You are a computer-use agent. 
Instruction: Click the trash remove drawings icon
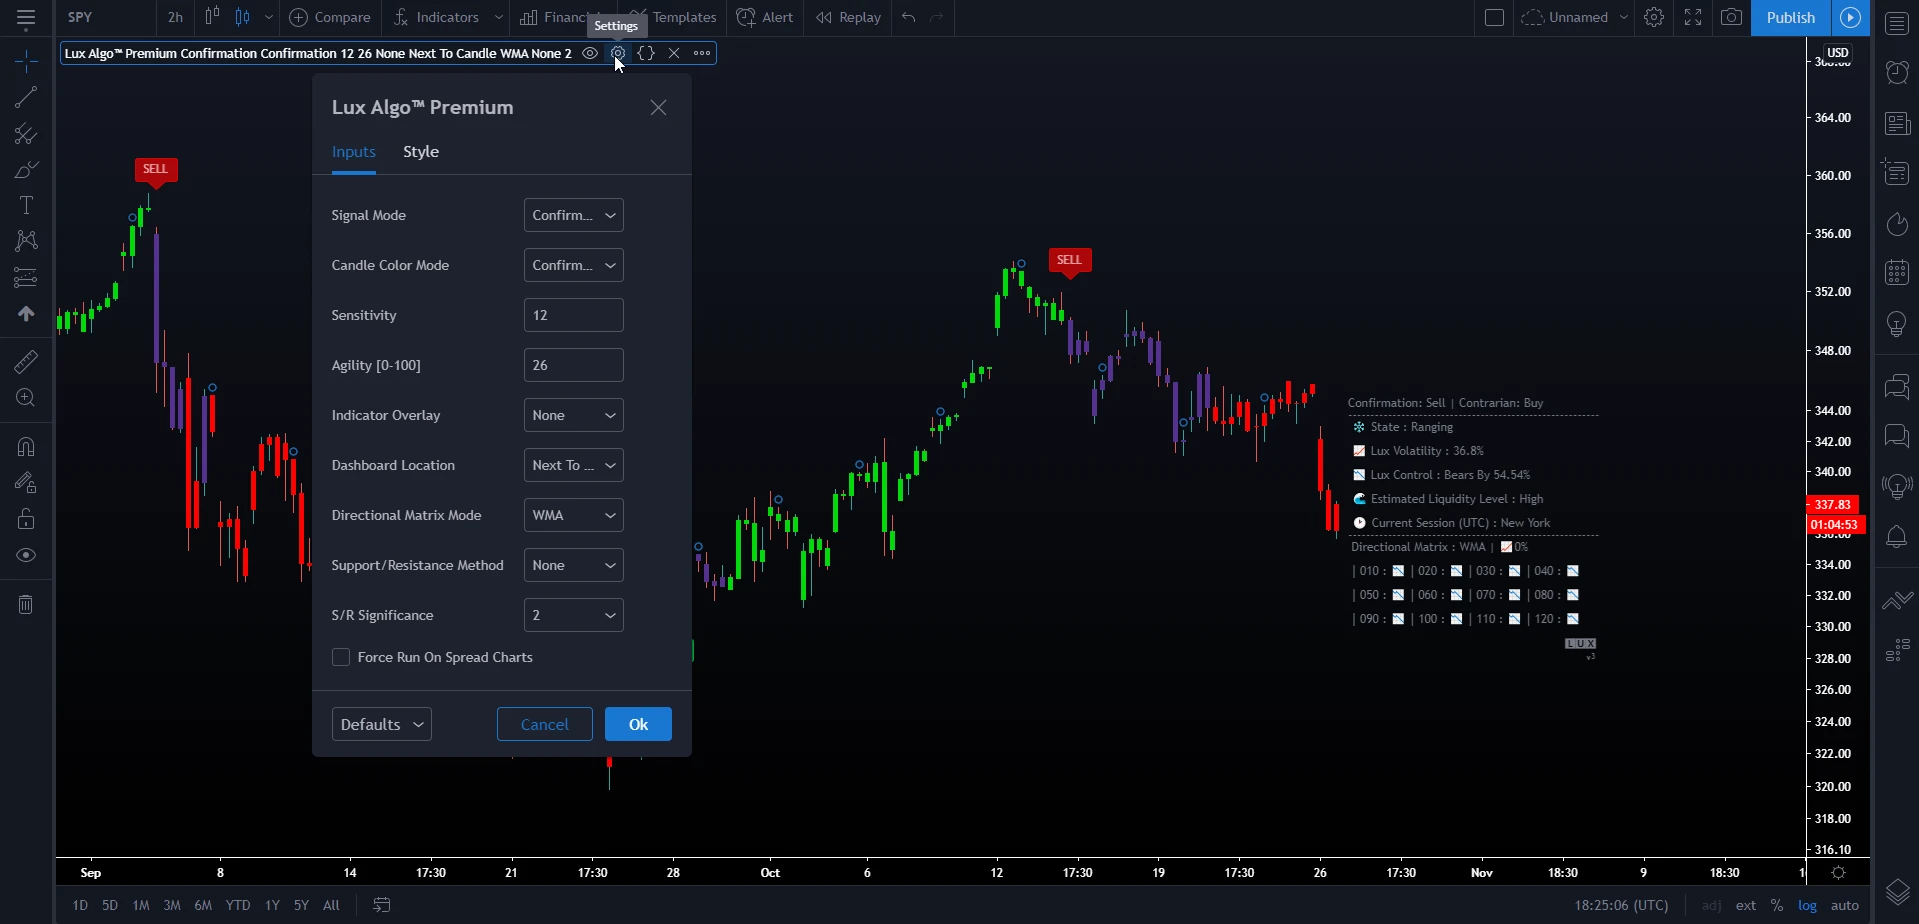[x=26, y=604]
